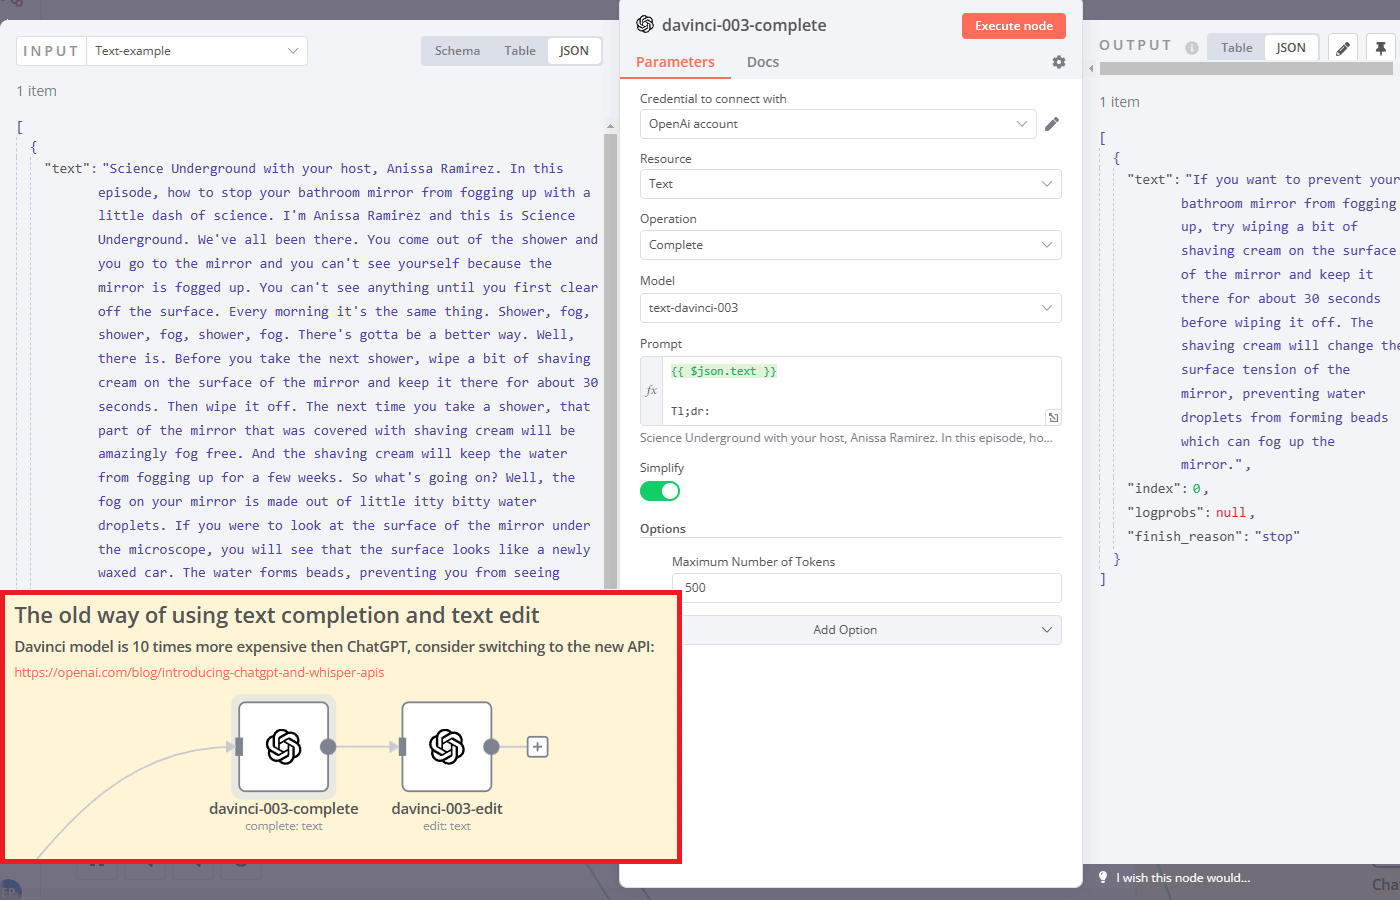
Task: Disable the Simplify toggle
Action: click(x=659, y=491)
